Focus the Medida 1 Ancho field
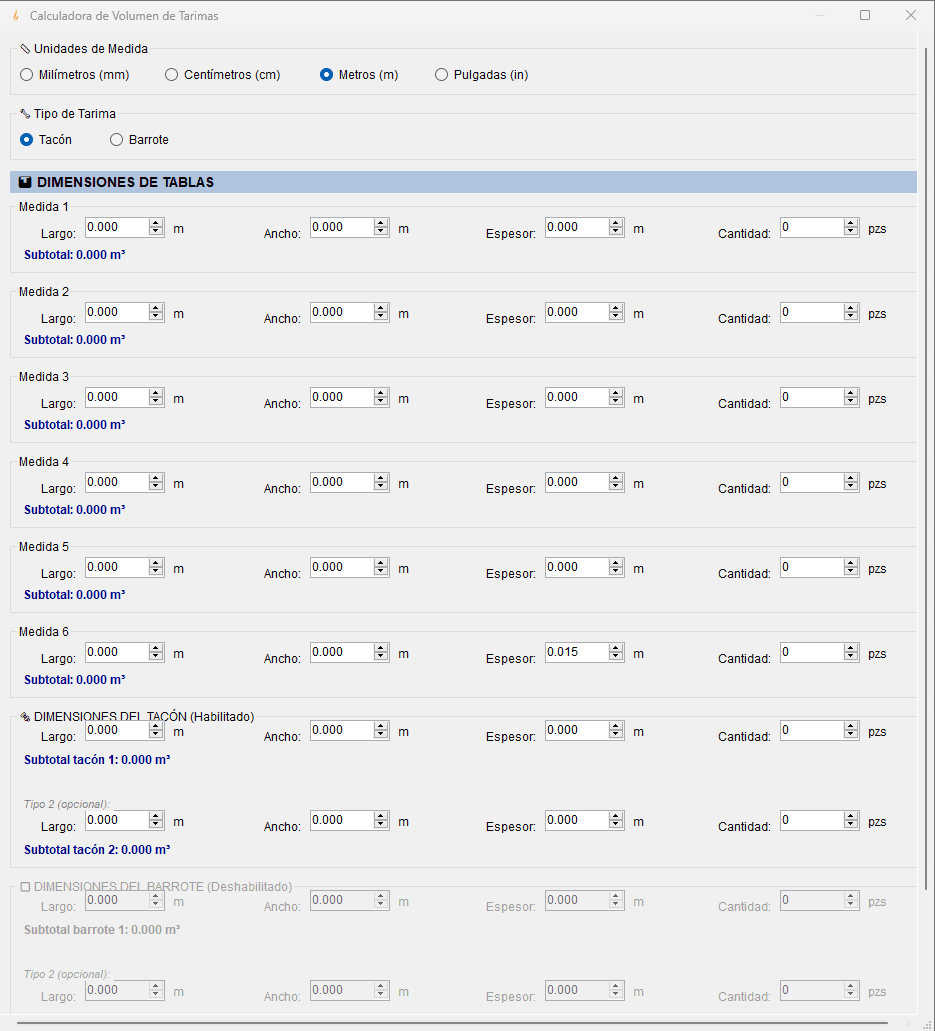Screen dimensions: 935x1031 pos(342,228)
